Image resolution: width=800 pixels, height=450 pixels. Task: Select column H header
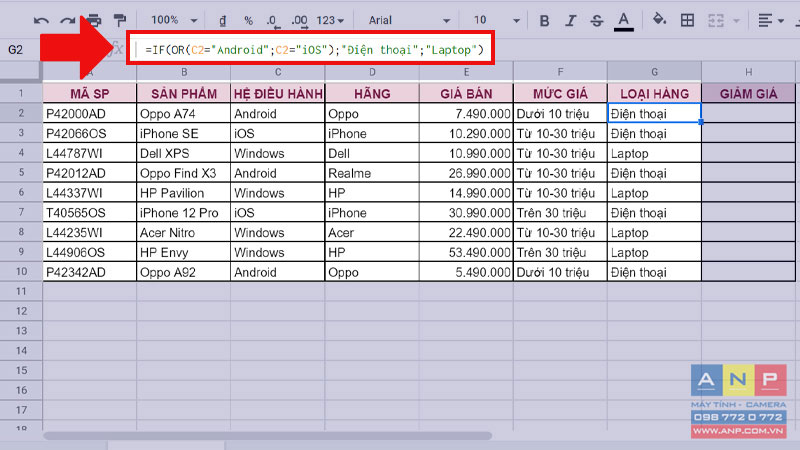pyautogui.click(x=748, y=72)
